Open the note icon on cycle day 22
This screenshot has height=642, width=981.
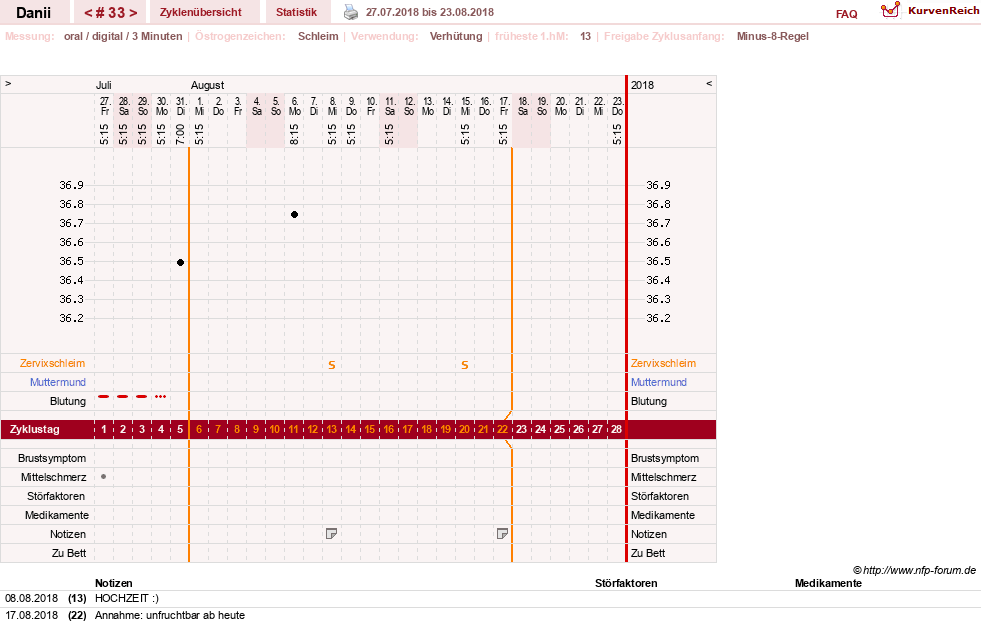coord(502,534)
